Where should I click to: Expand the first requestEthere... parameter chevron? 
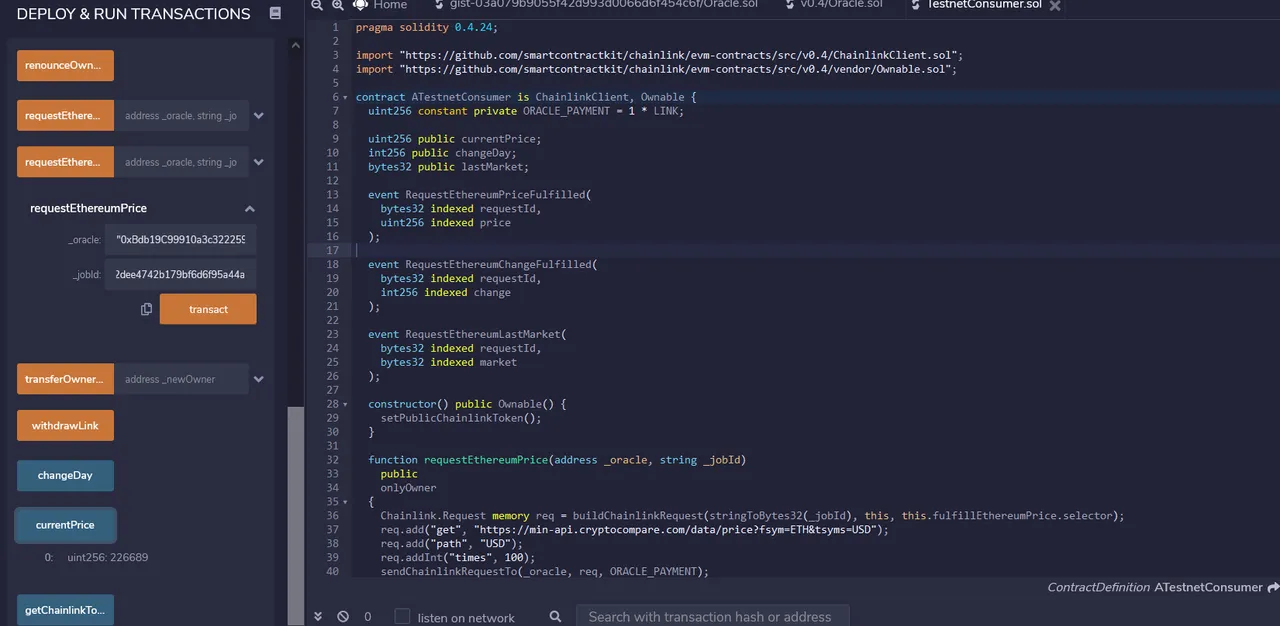point(259,116)
